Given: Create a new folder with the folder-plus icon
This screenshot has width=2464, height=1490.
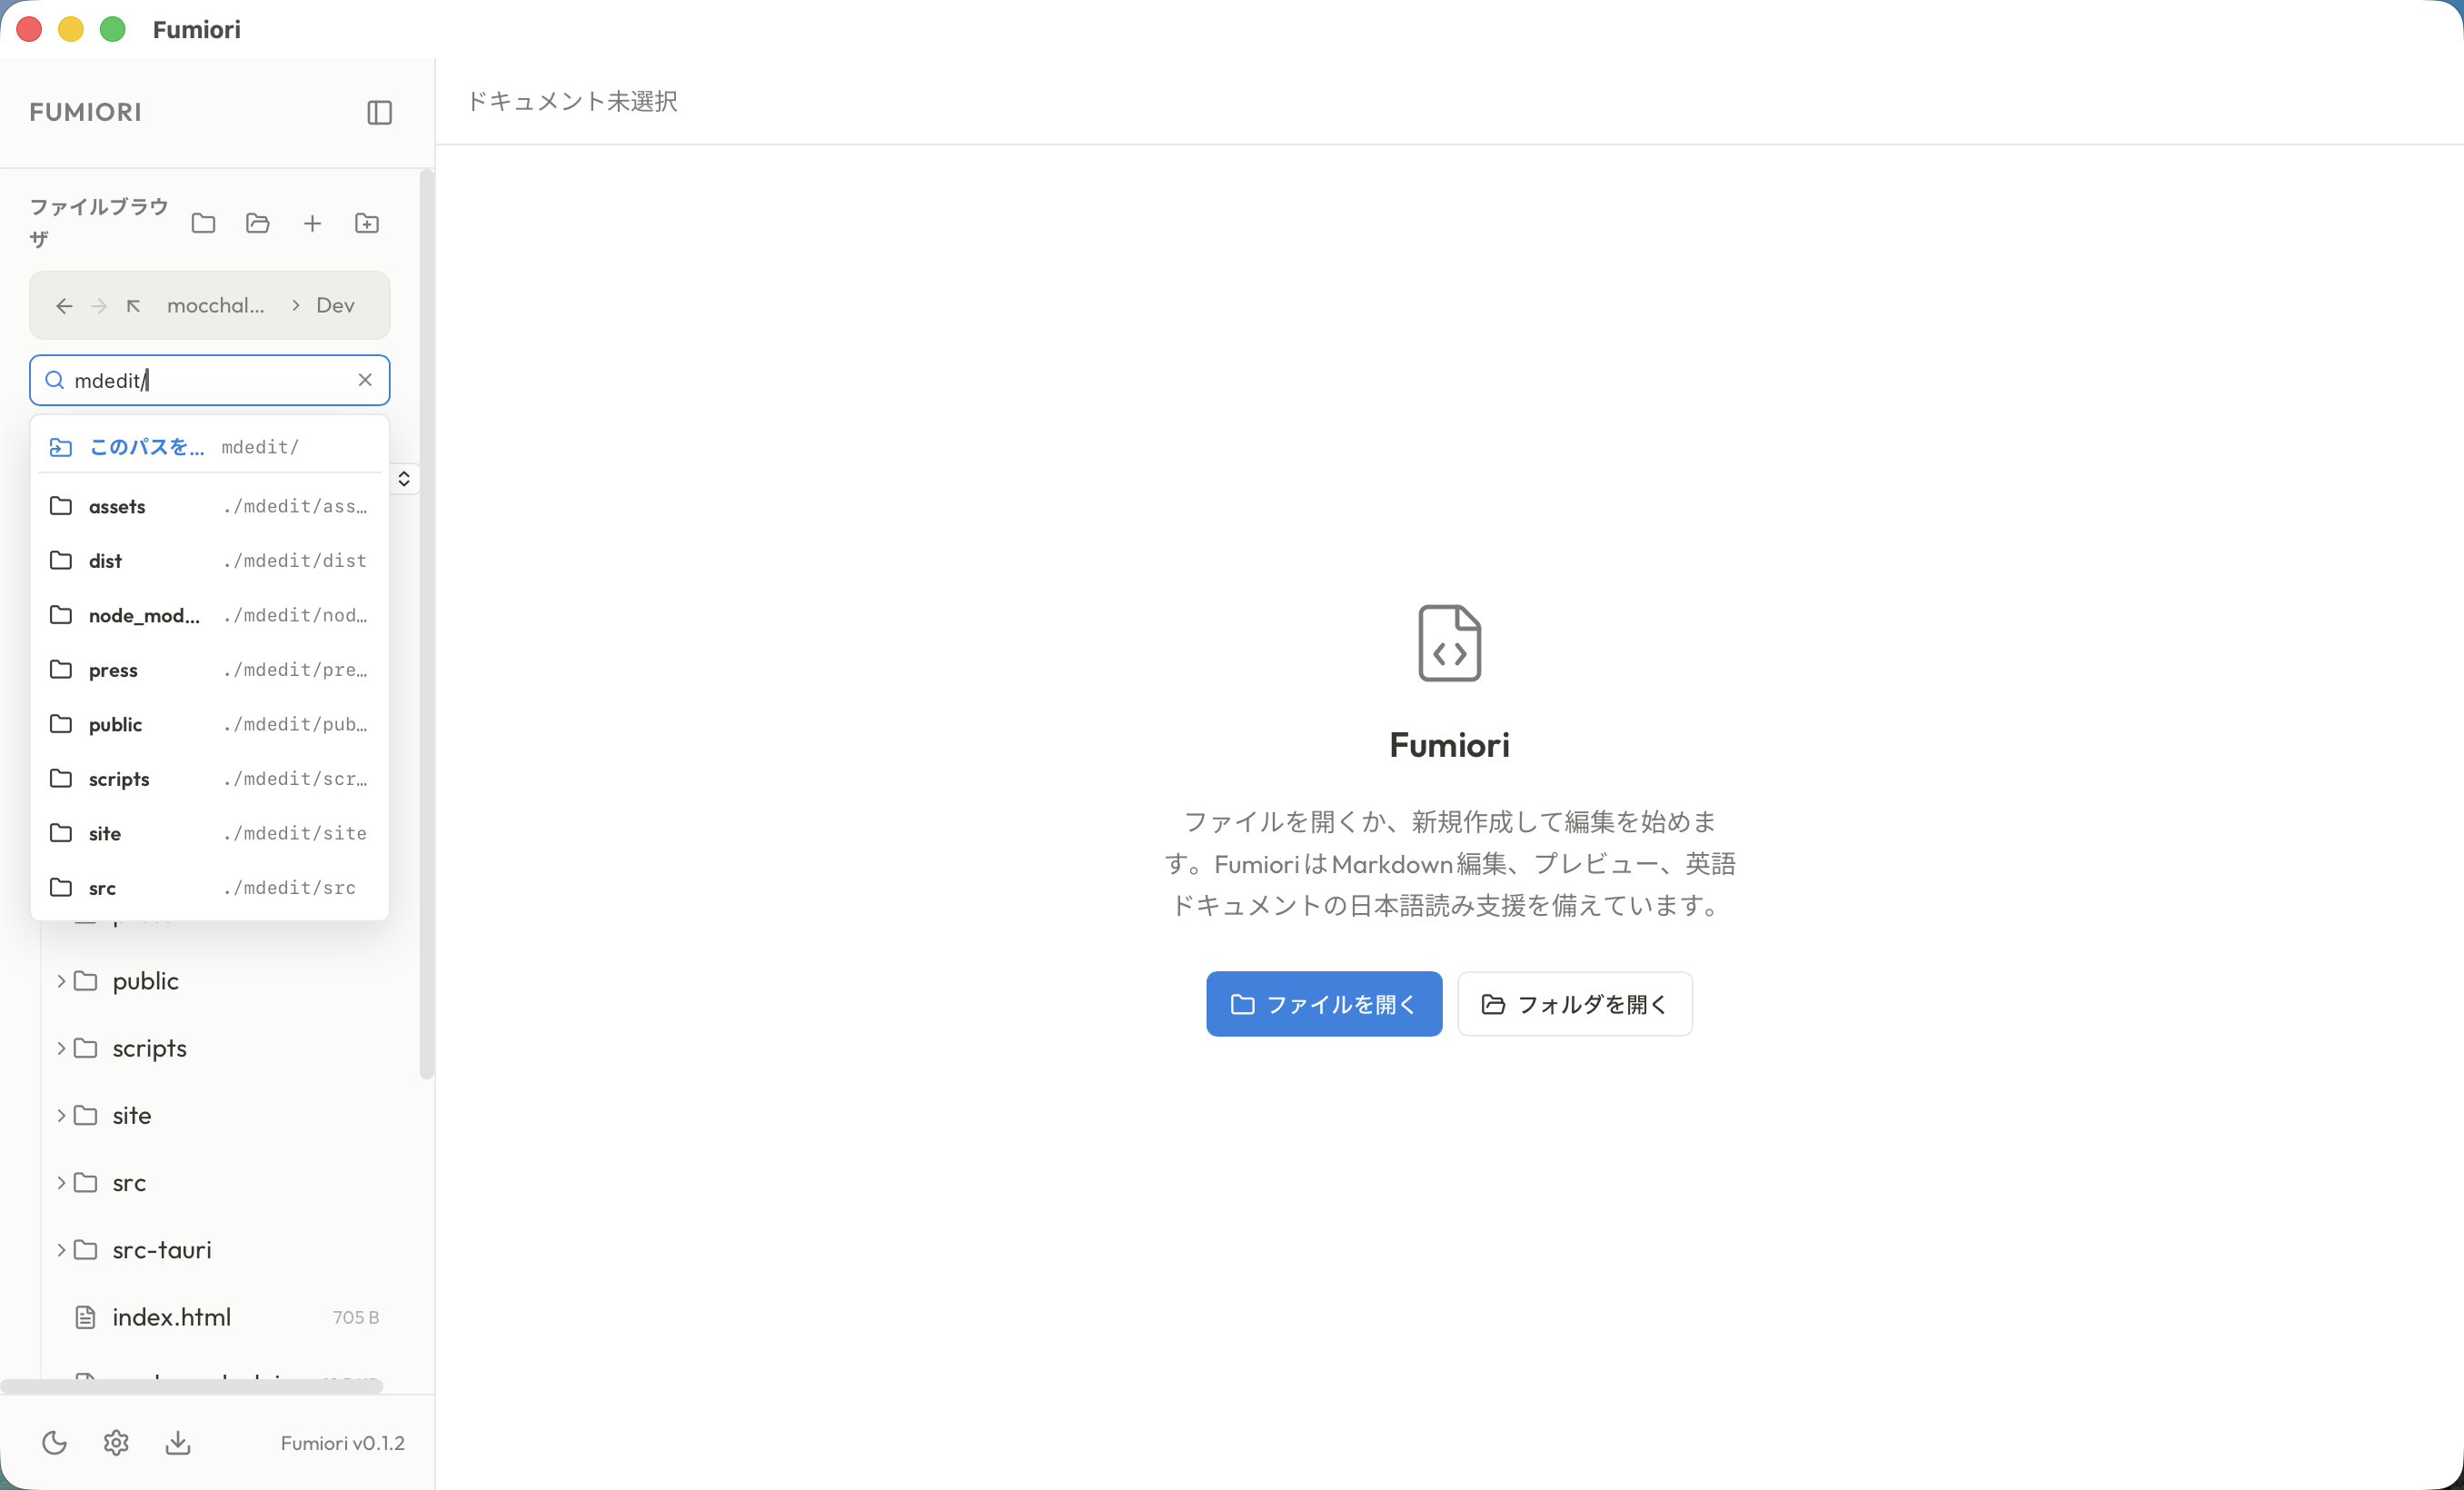Looking at the screenshot, I should (x=367, y=223).
